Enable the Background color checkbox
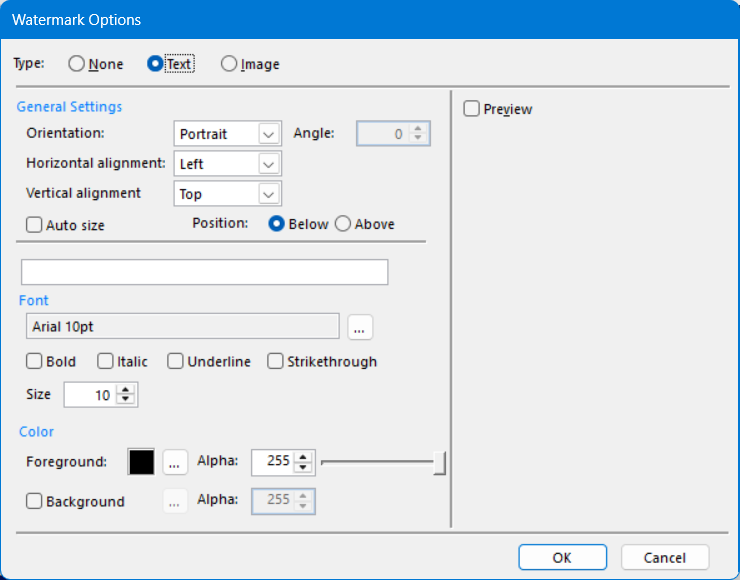 [x=34, y=502]
